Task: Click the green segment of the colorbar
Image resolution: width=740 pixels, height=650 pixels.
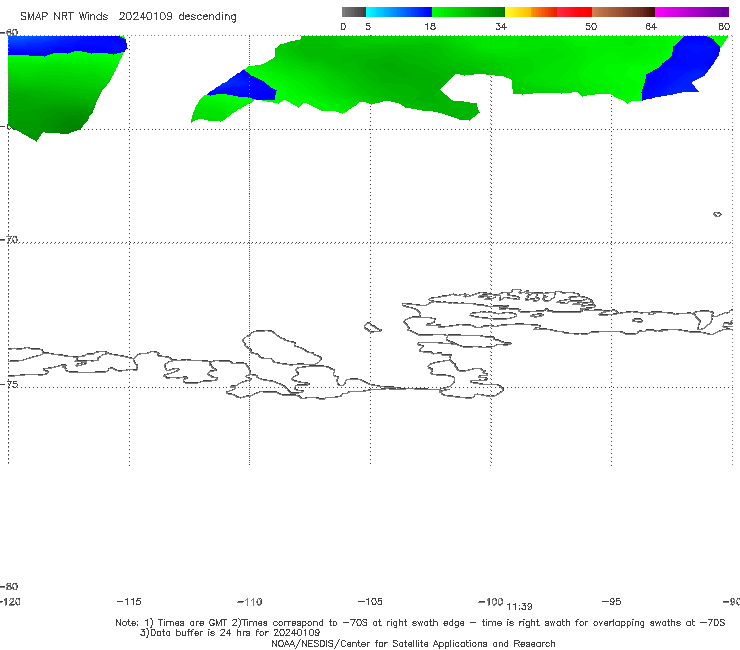Action: (x=468, y=12)
